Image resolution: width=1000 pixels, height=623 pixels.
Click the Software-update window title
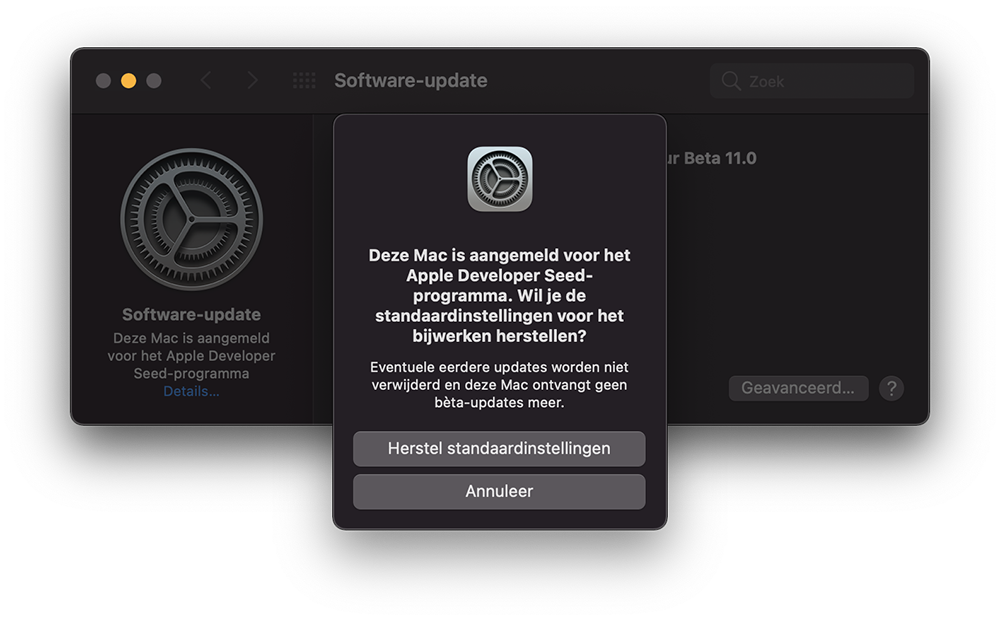[x=411, y=80]
